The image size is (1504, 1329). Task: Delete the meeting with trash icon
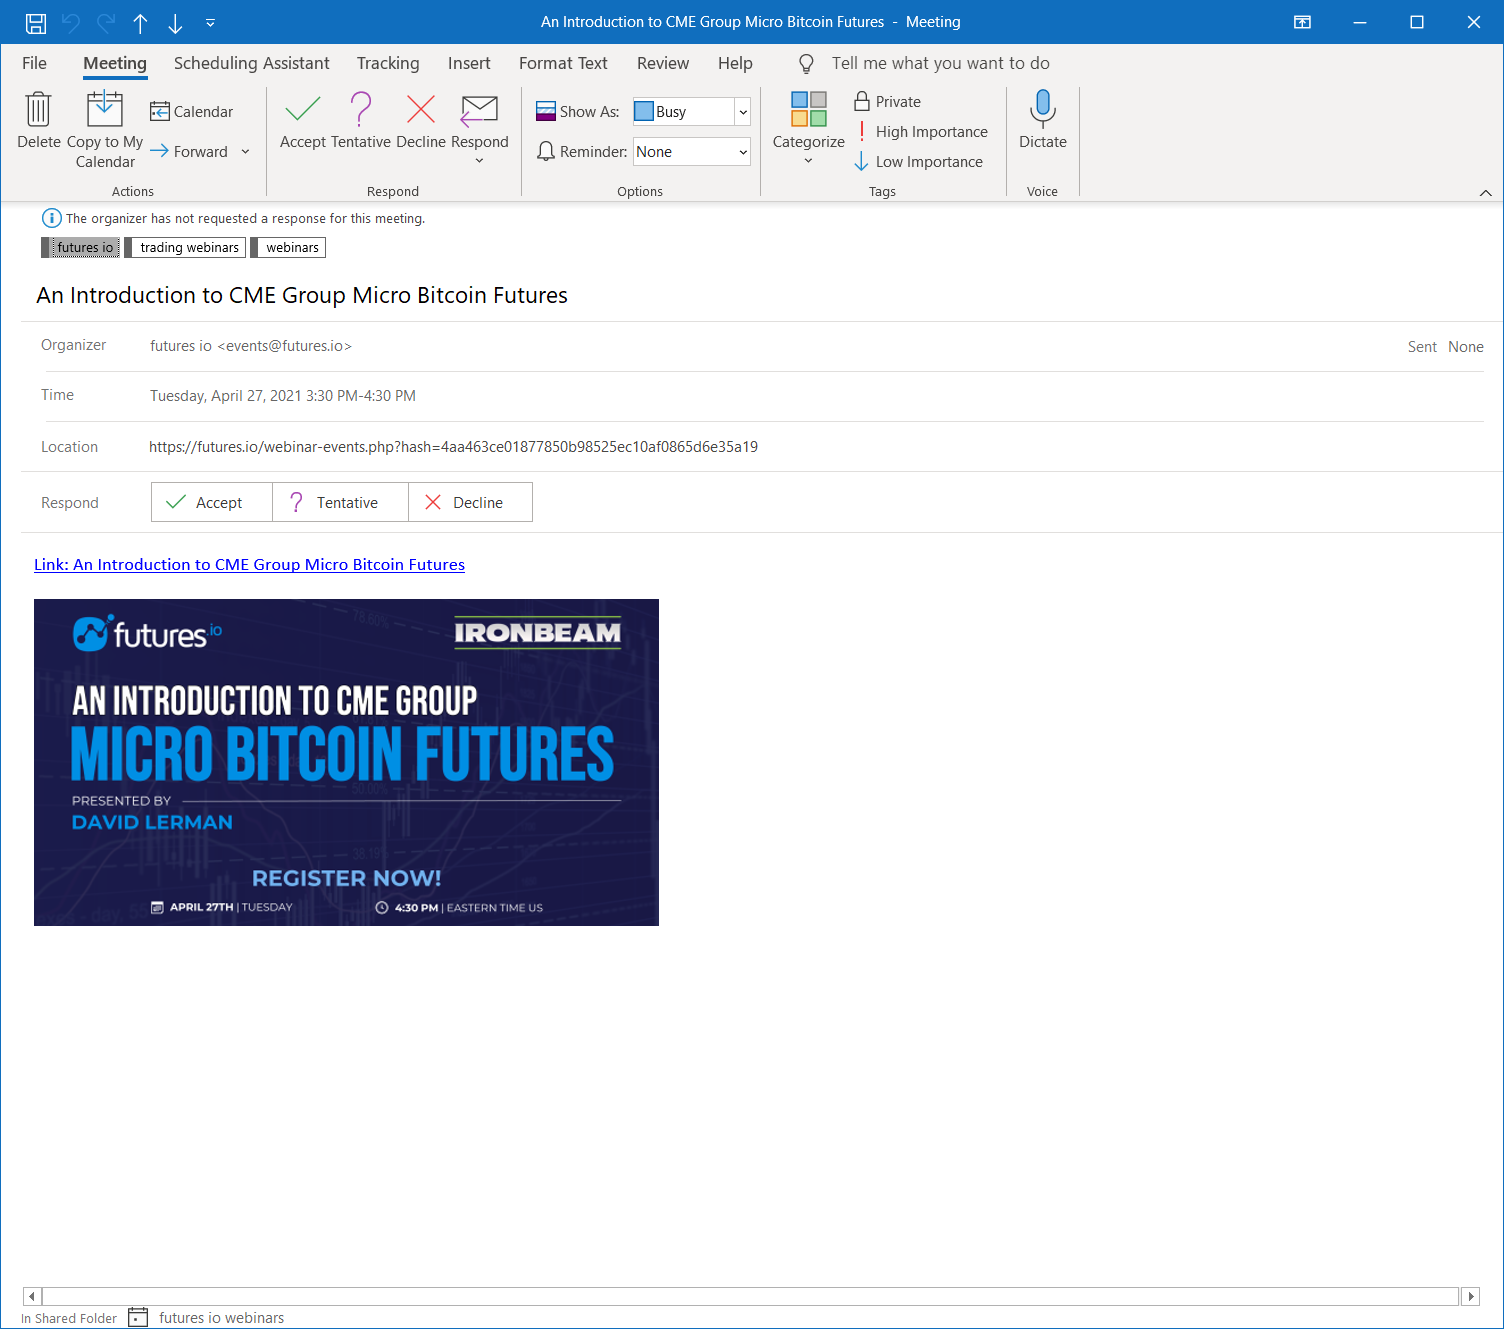click(39, 120)
